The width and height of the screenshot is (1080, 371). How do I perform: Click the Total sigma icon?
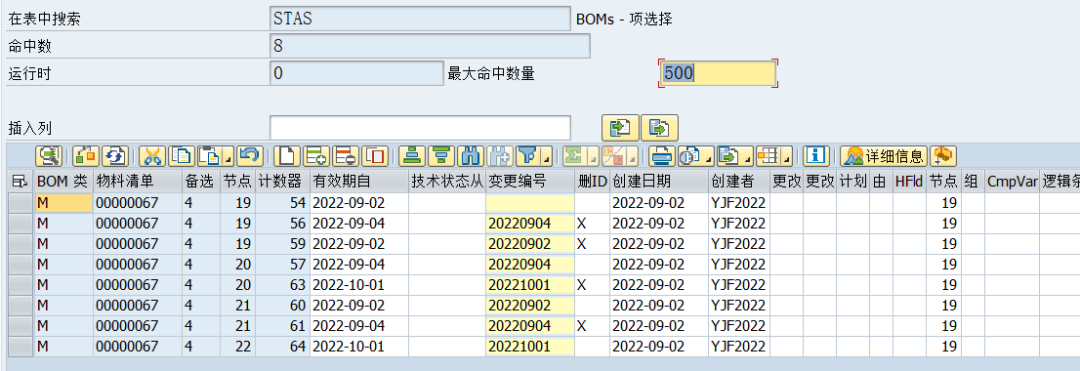[573, 156]
